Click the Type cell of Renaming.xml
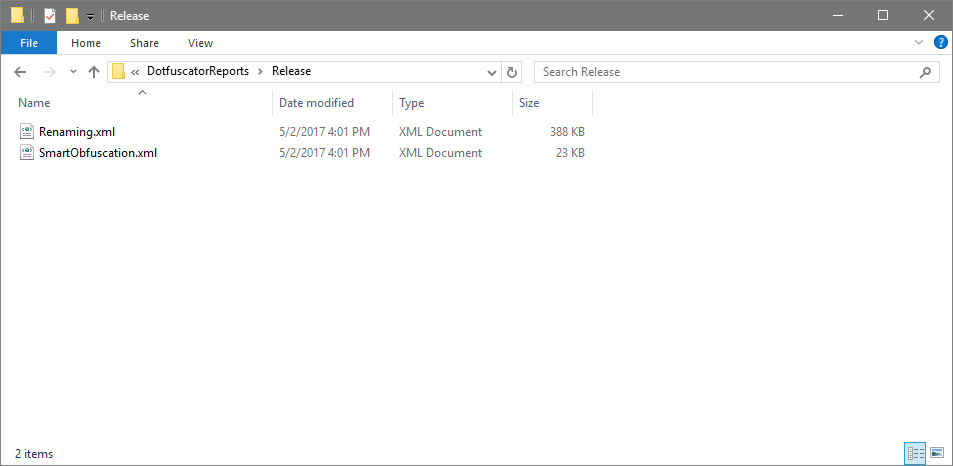 point(440,131)
